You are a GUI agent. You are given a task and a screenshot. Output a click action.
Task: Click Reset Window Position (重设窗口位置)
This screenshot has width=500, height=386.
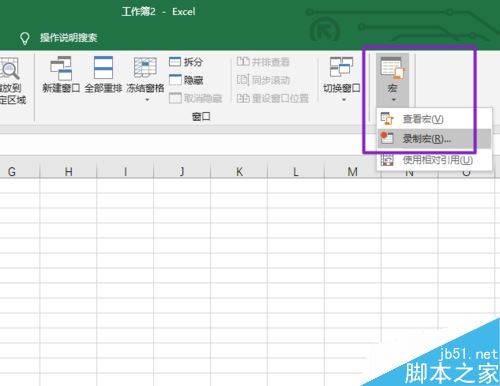(x=273, y=98)
